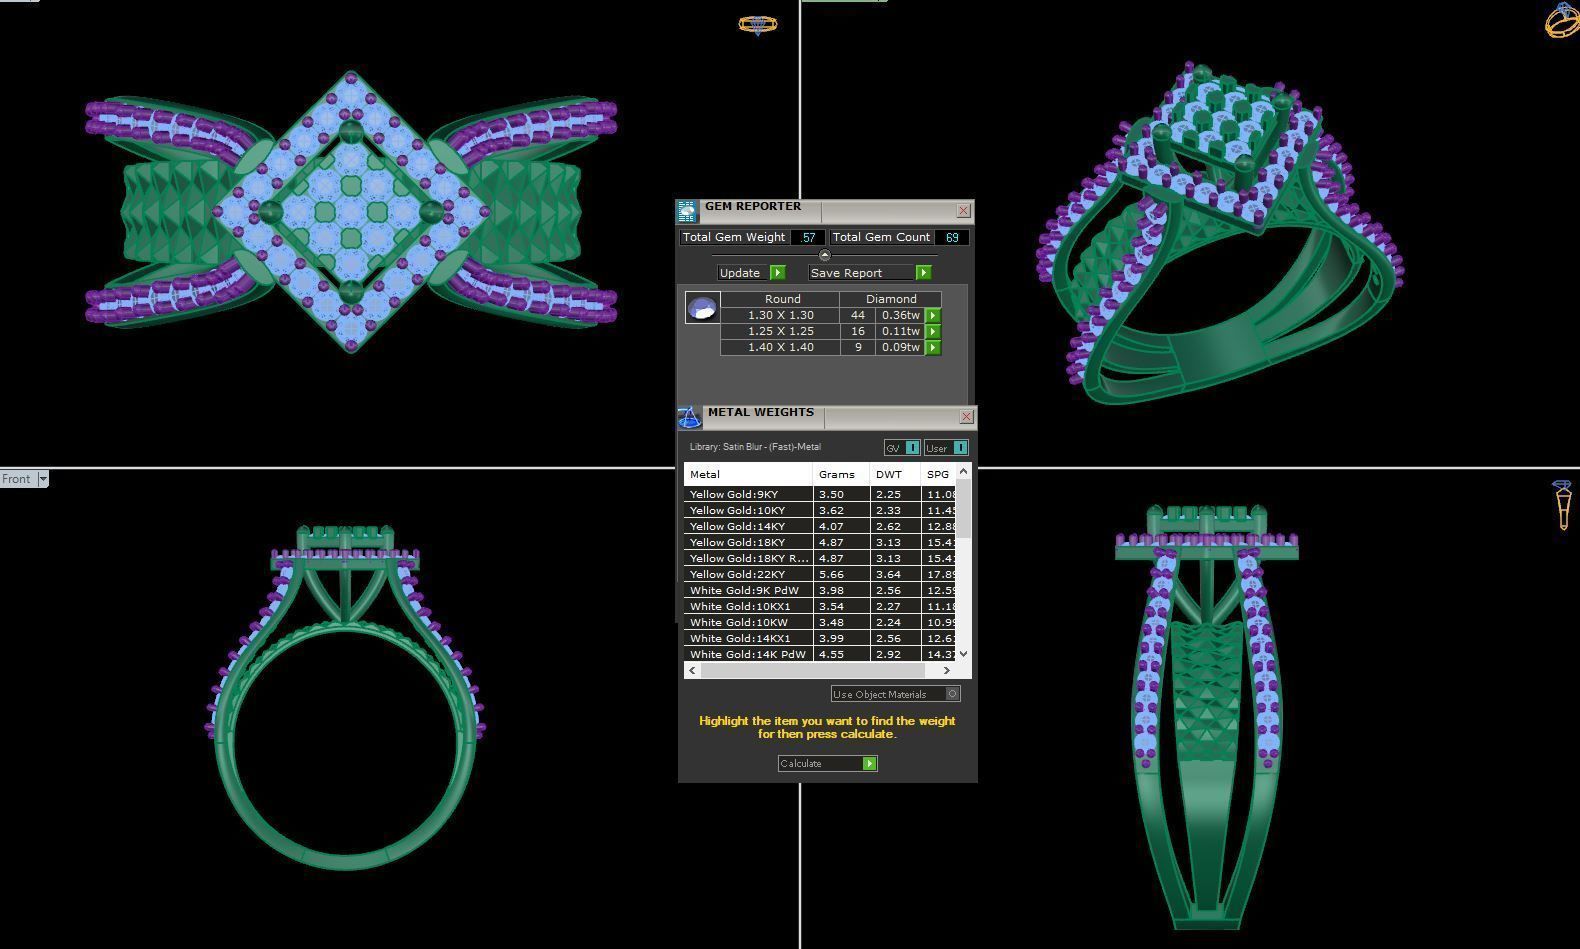The image size is (1580, 949).
Task: Click the 0.36tw weight cell
Action: tap(900, 315)
